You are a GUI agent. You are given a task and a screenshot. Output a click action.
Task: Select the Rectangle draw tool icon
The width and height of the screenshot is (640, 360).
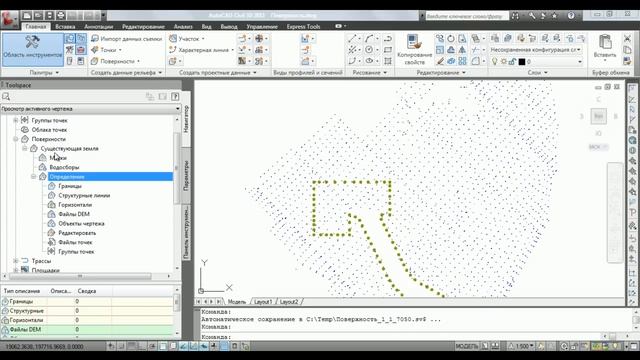[x=388, y=50]
